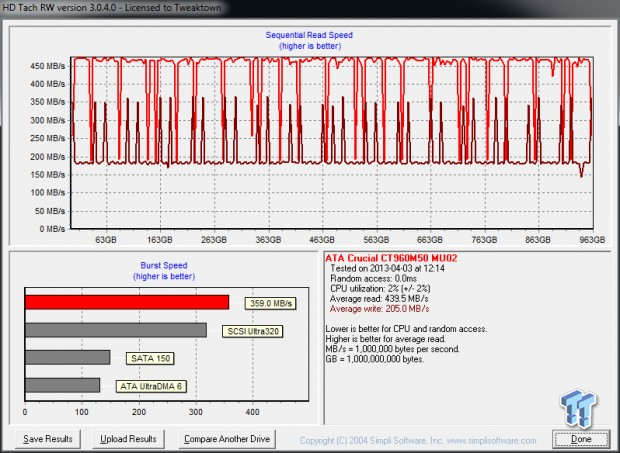
Task: Click the SCSI Ultra320 bar label
Action: point(253,331)
